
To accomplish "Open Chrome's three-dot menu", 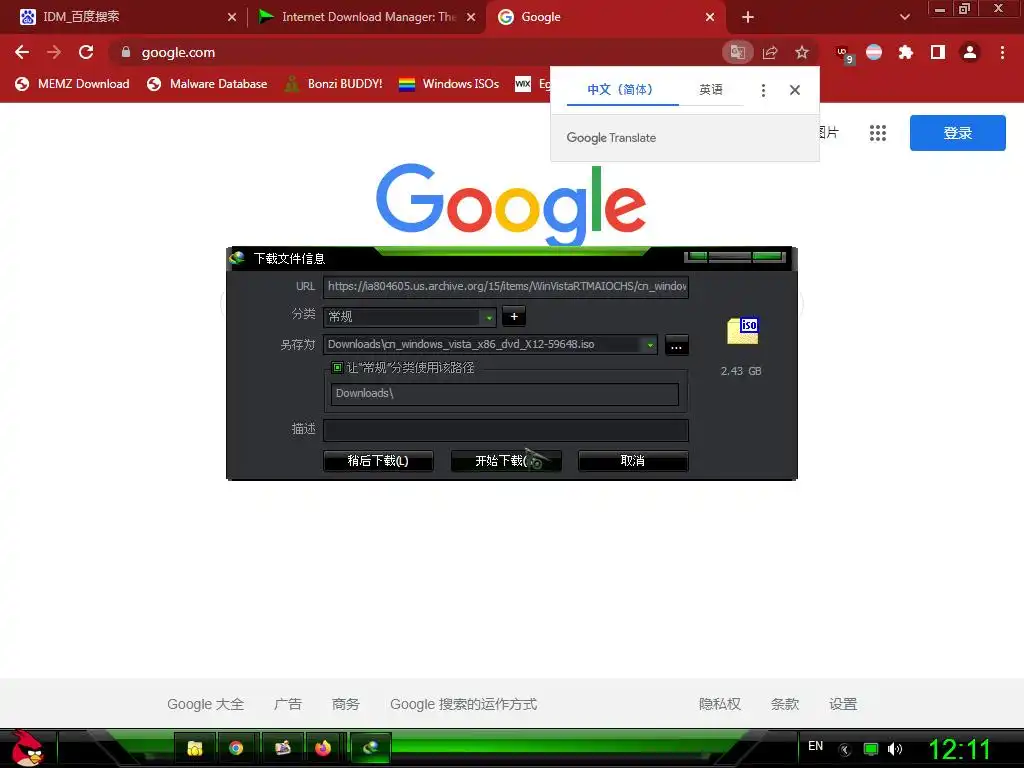I will coord(1002,52).
